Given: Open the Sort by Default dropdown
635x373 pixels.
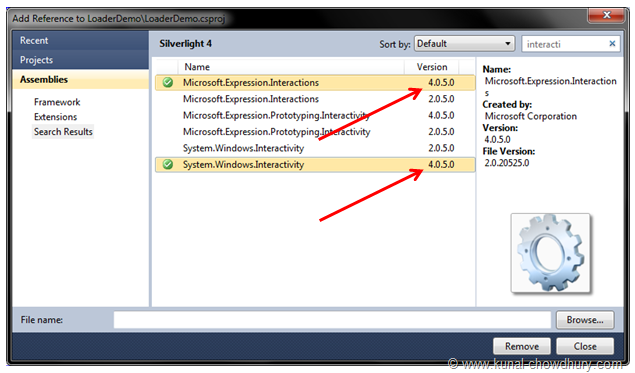Looking at the screenshot, I should pos(464,44).
